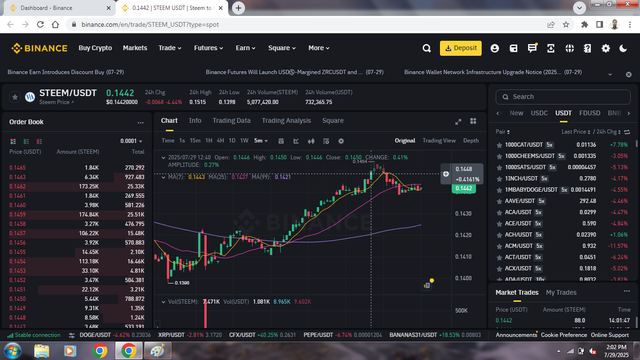Favorite STEEM/USDT with the star icon

(x=15, y=97)
